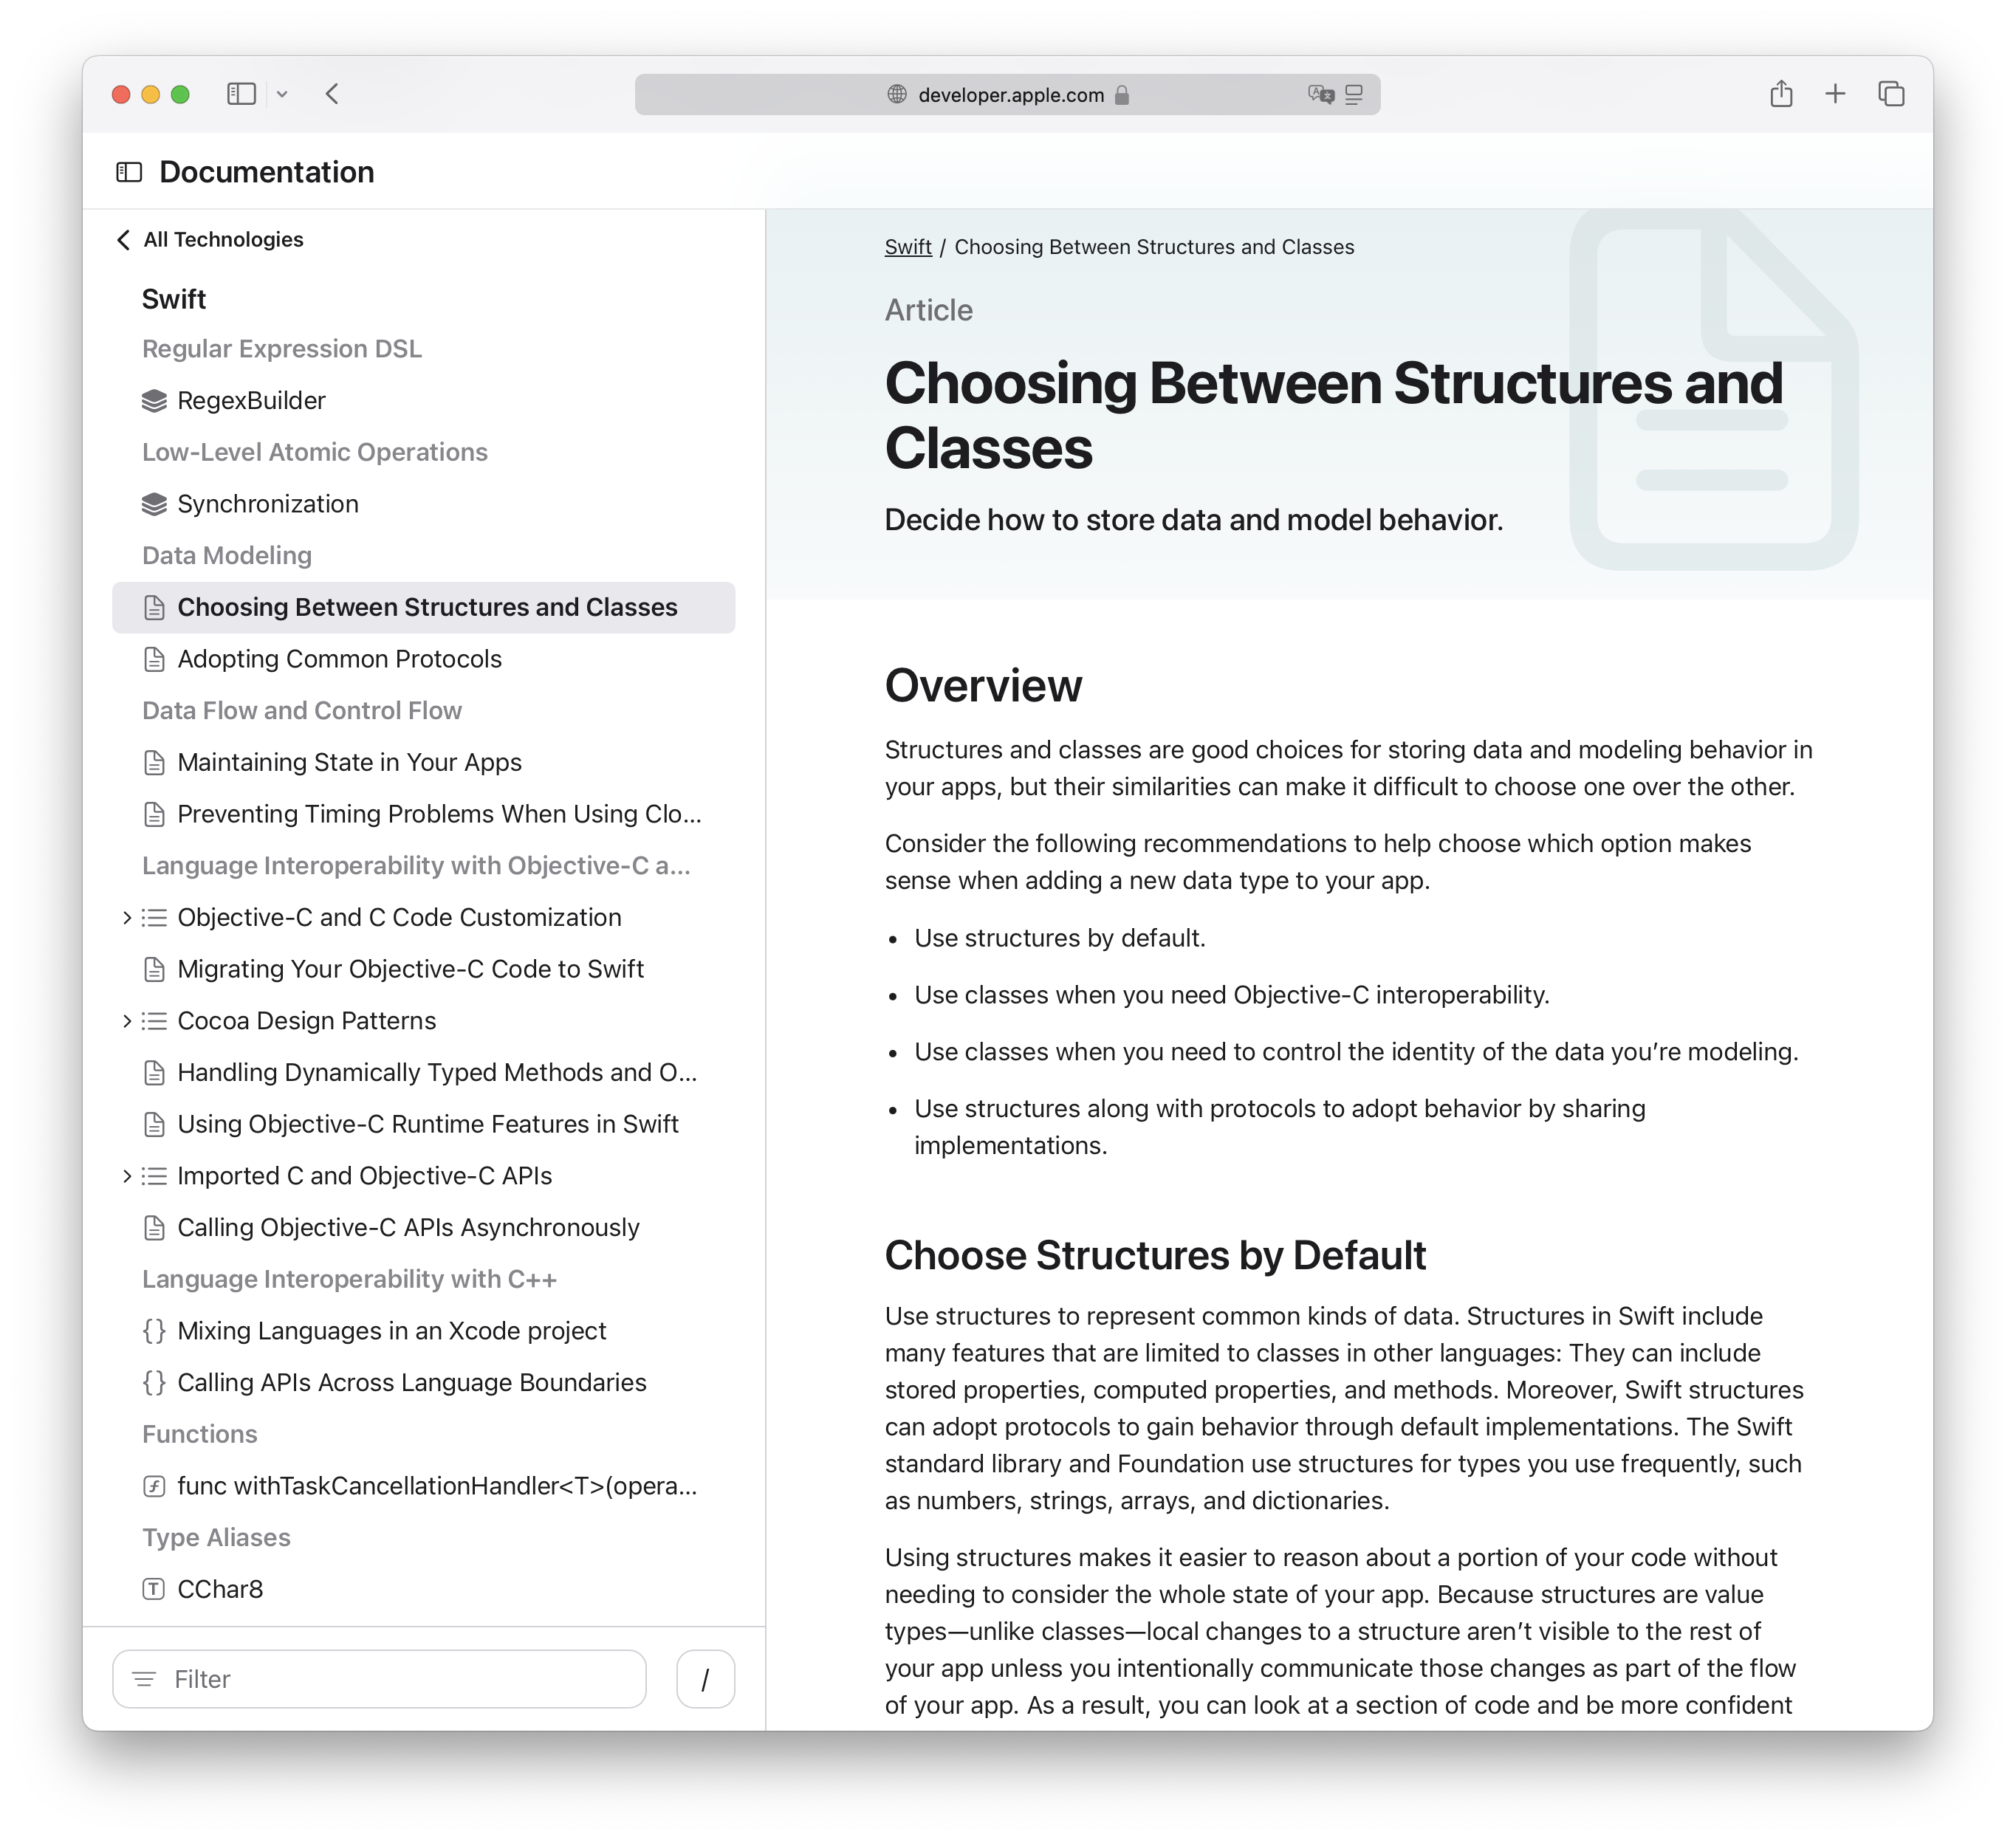This screenshot has width=2016, height=1840.
Task: Open func withTaskCancellationHandler entry
Action: (x=437, y=1486)
